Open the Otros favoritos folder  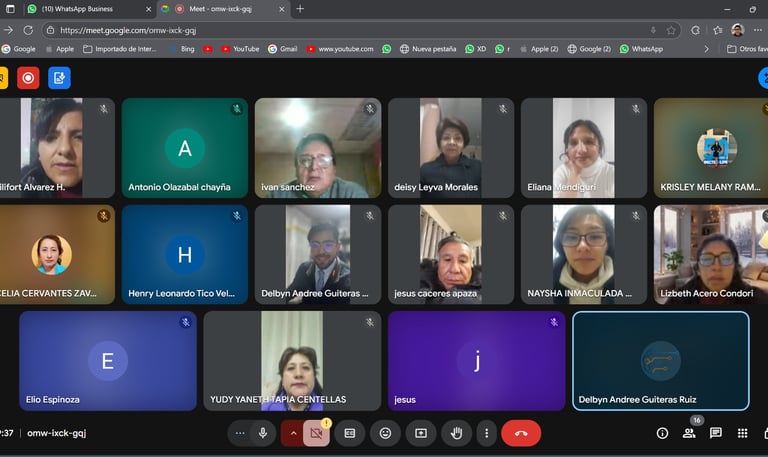747,49
